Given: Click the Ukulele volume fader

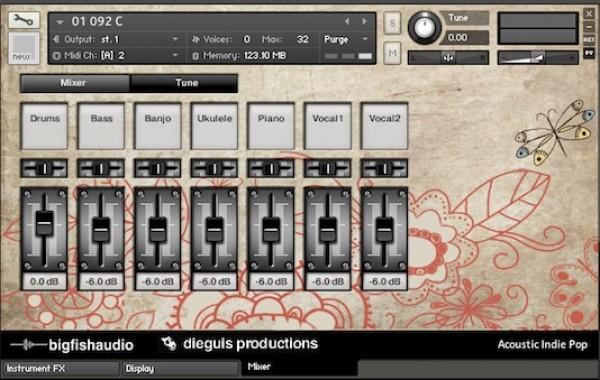Looking at the screenshot, I should coord(214,230).
